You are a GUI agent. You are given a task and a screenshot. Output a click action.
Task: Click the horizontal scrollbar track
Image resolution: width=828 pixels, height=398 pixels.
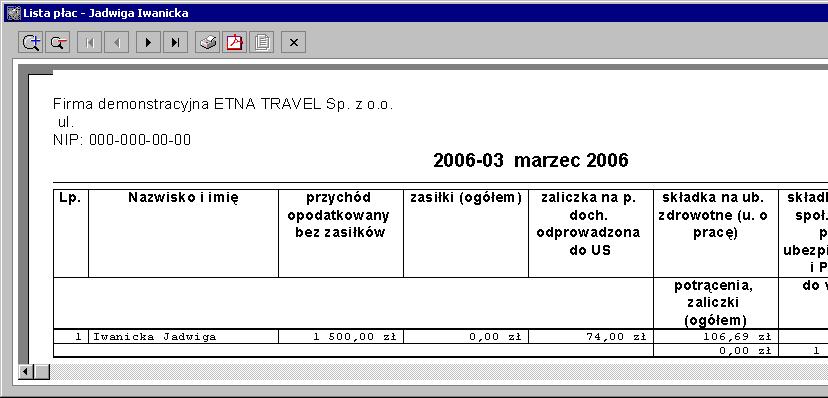point(438,372)
